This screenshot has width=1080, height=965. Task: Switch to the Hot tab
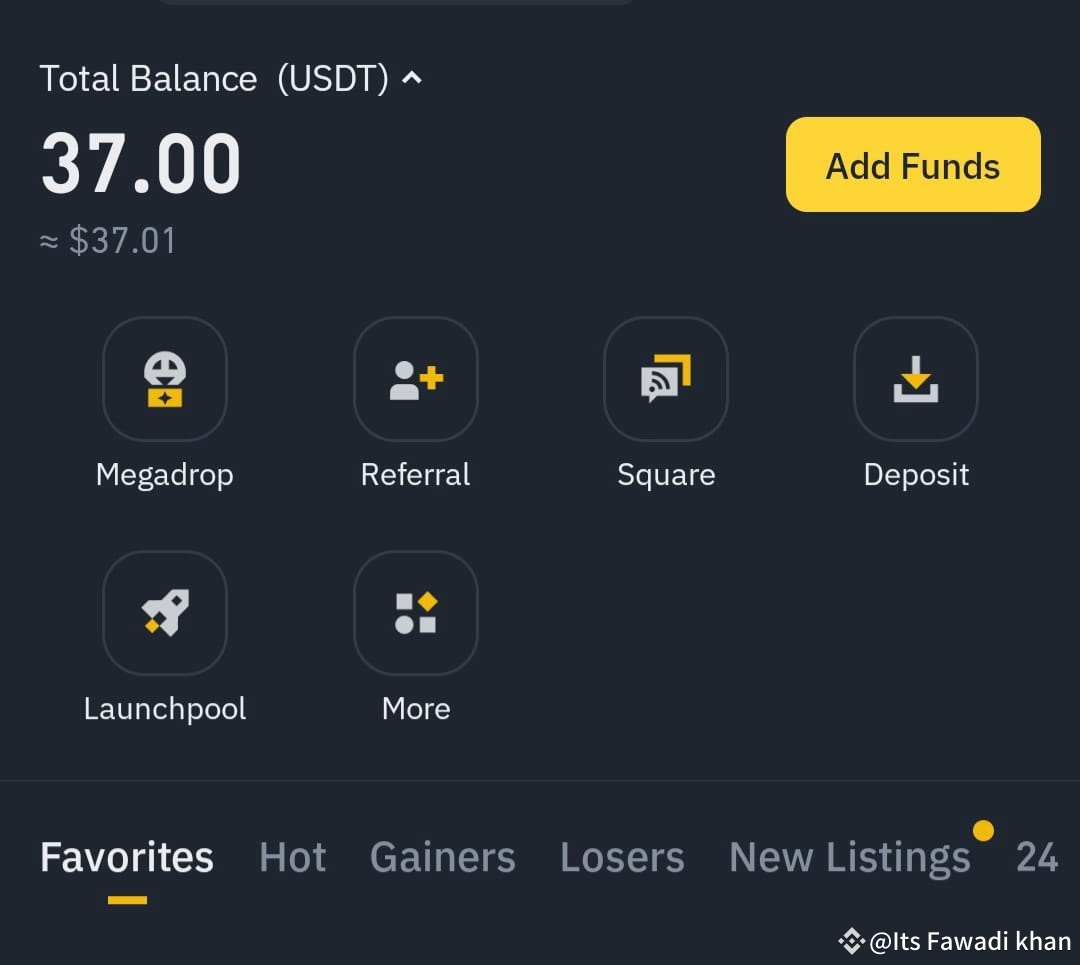point(292,856)
